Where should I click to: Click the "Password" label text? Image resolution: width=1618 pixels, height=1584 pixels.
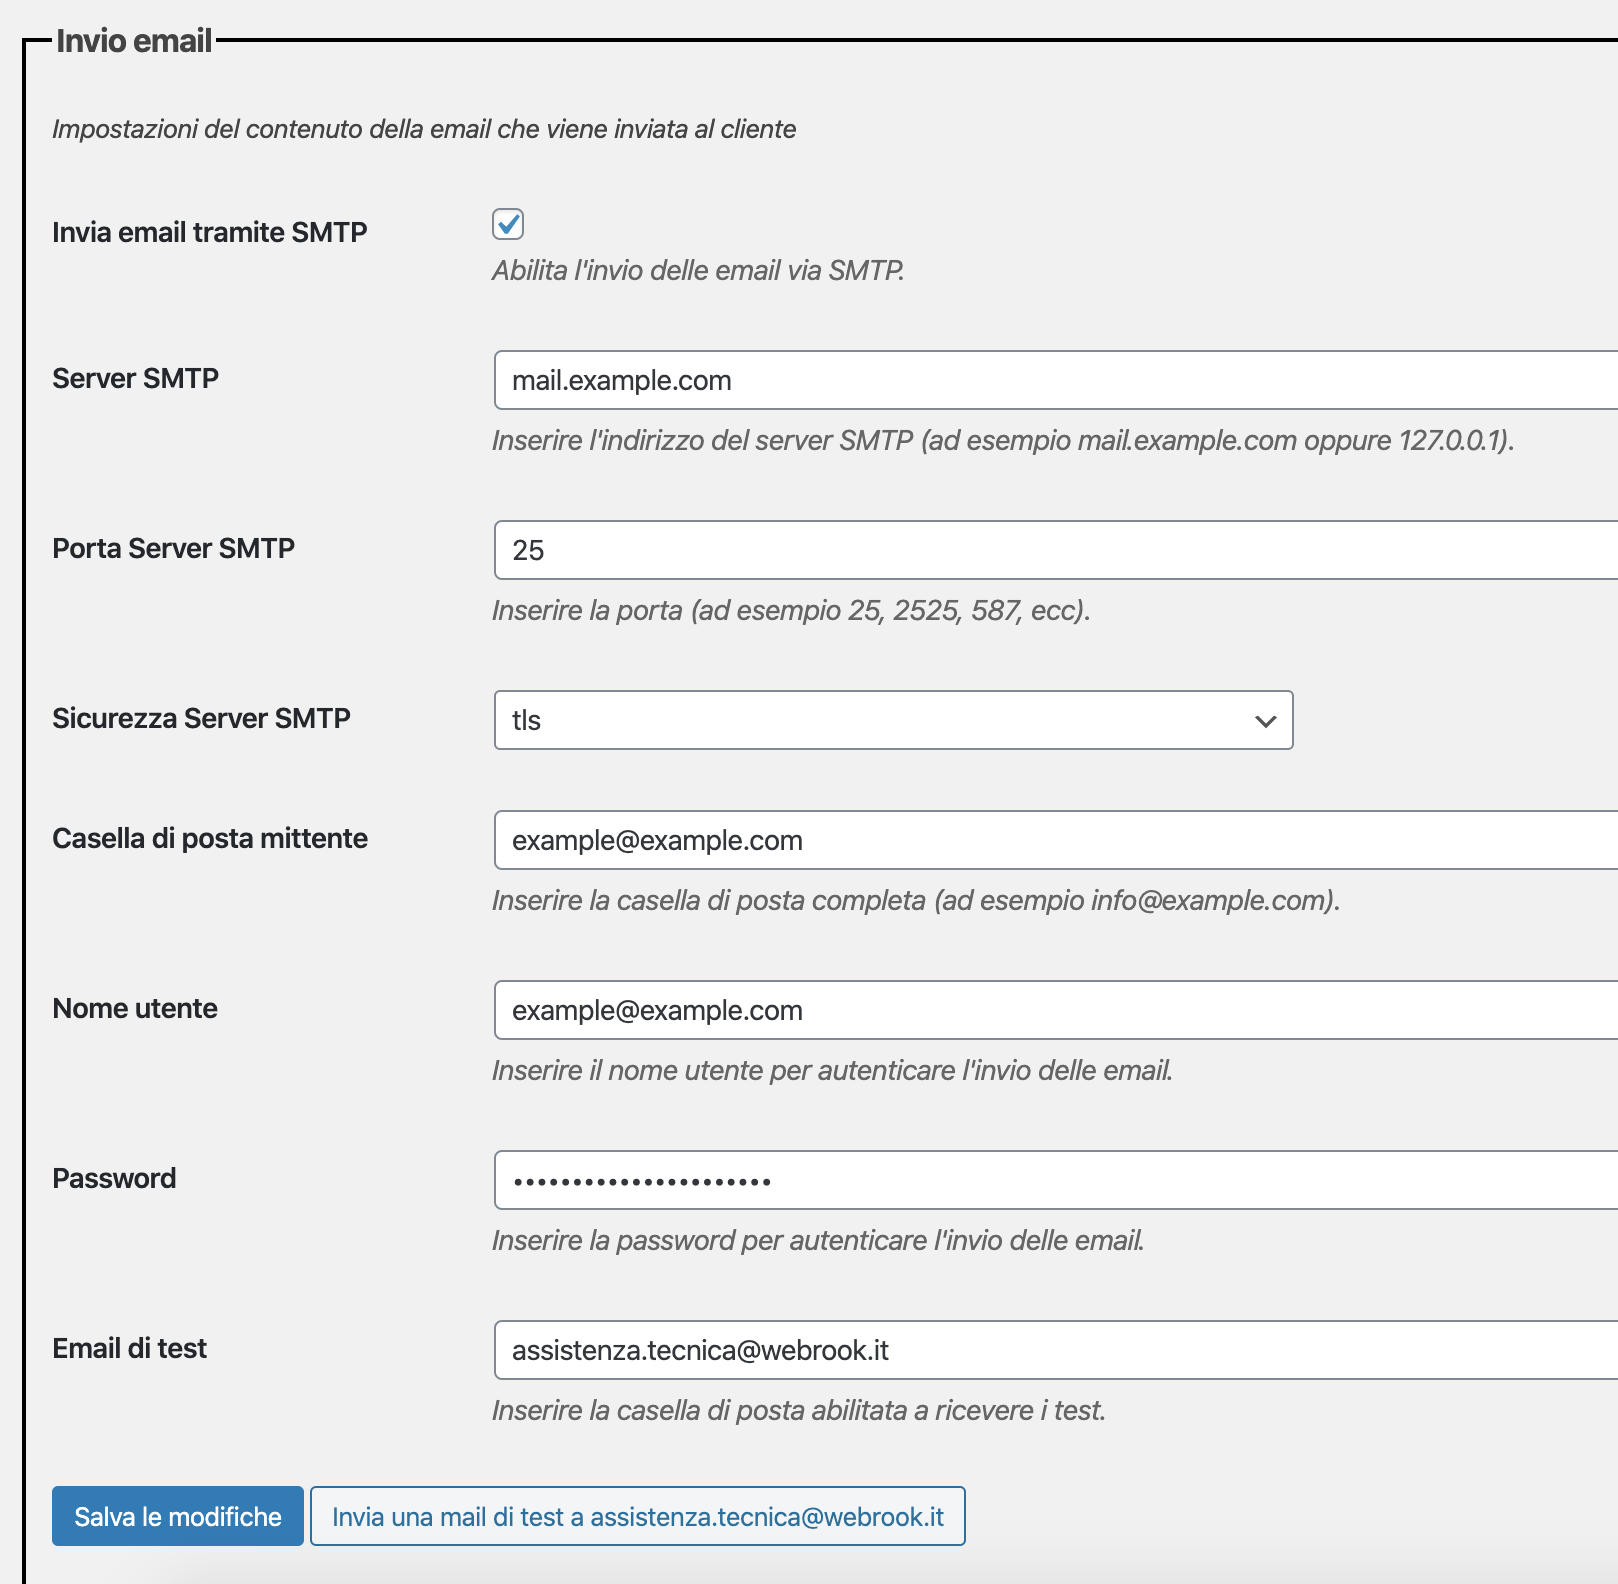coord(114,1178)
